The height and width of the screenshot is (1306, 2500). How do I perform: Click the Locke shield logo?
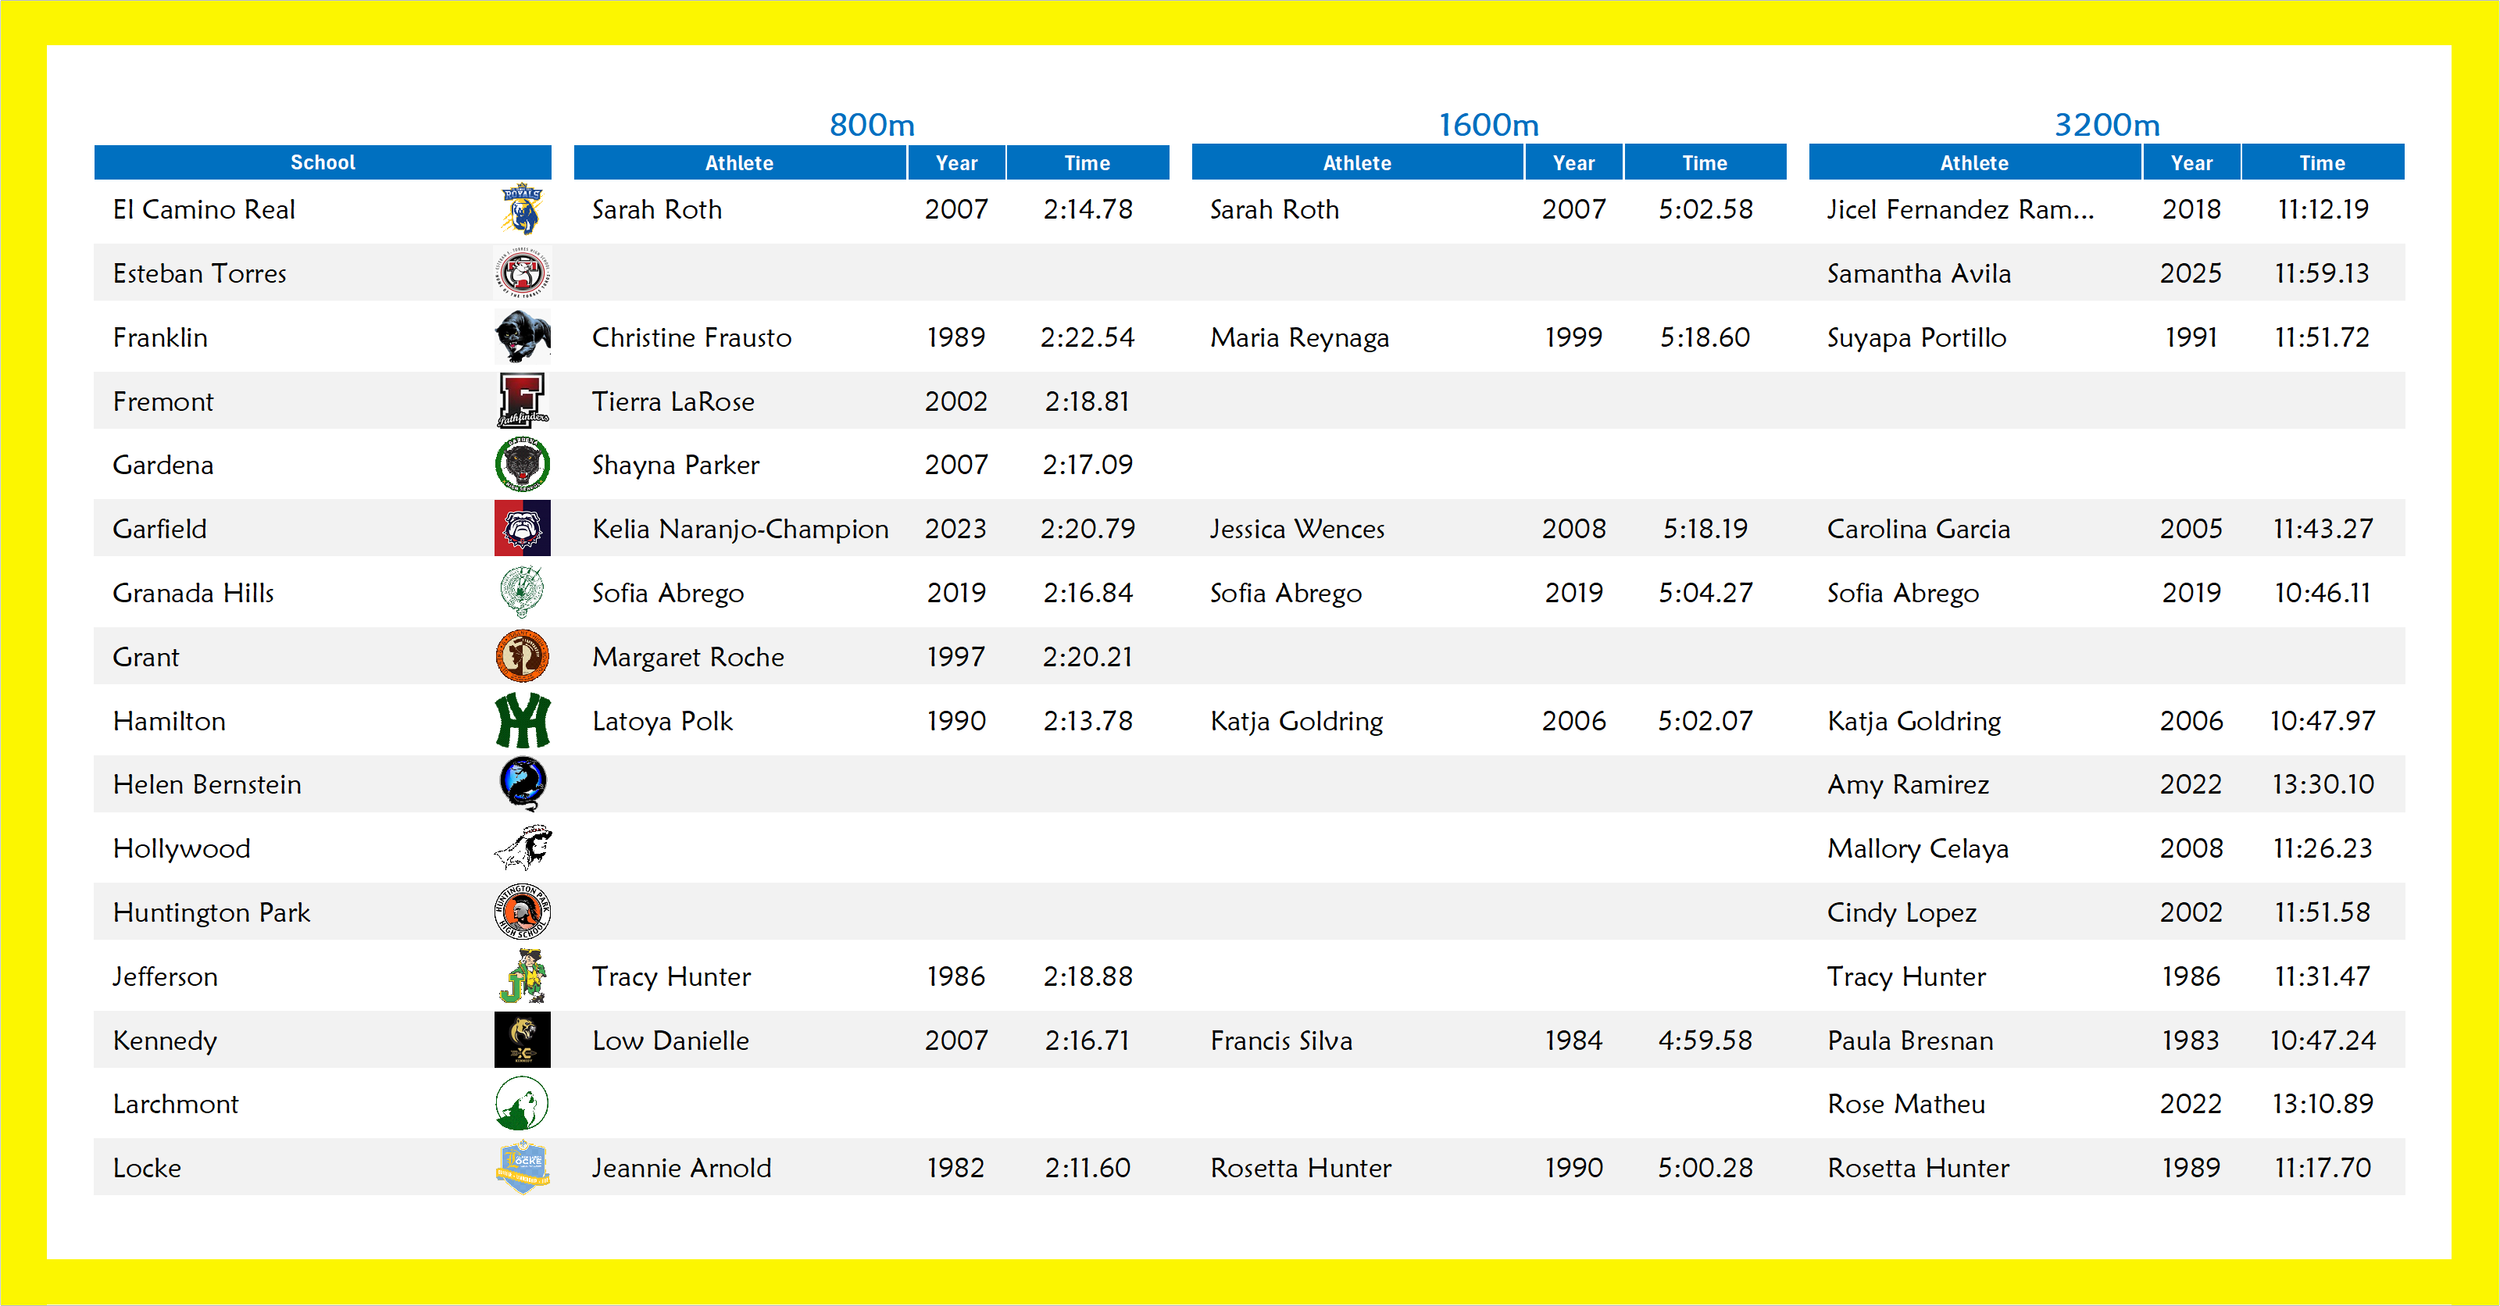click(522, 1167)
